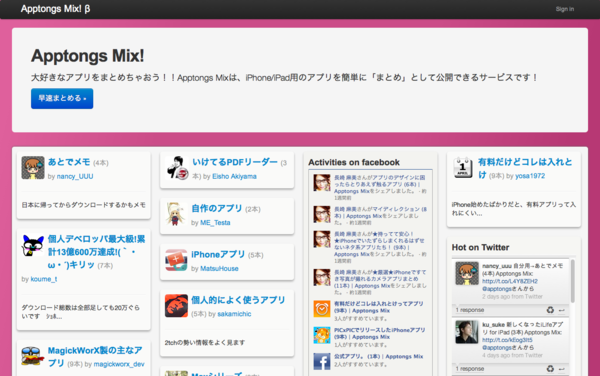Screen dimensions: 600x376
Task: Open PICxPICでリリースしたiPhoneアプリ link
Action: click(x=380, y=334)
